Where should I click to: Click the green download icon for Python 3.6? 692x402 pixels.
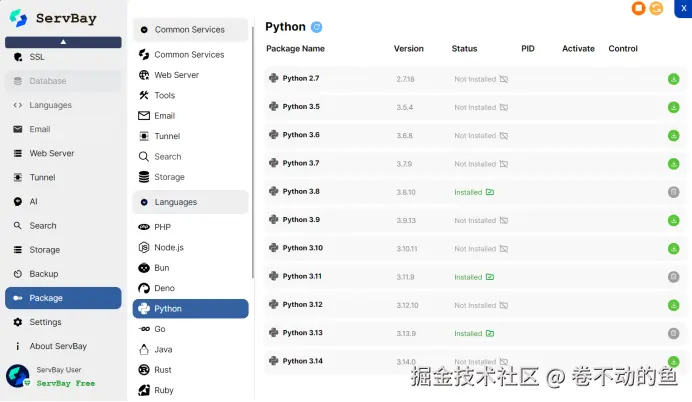coord(673,135)
